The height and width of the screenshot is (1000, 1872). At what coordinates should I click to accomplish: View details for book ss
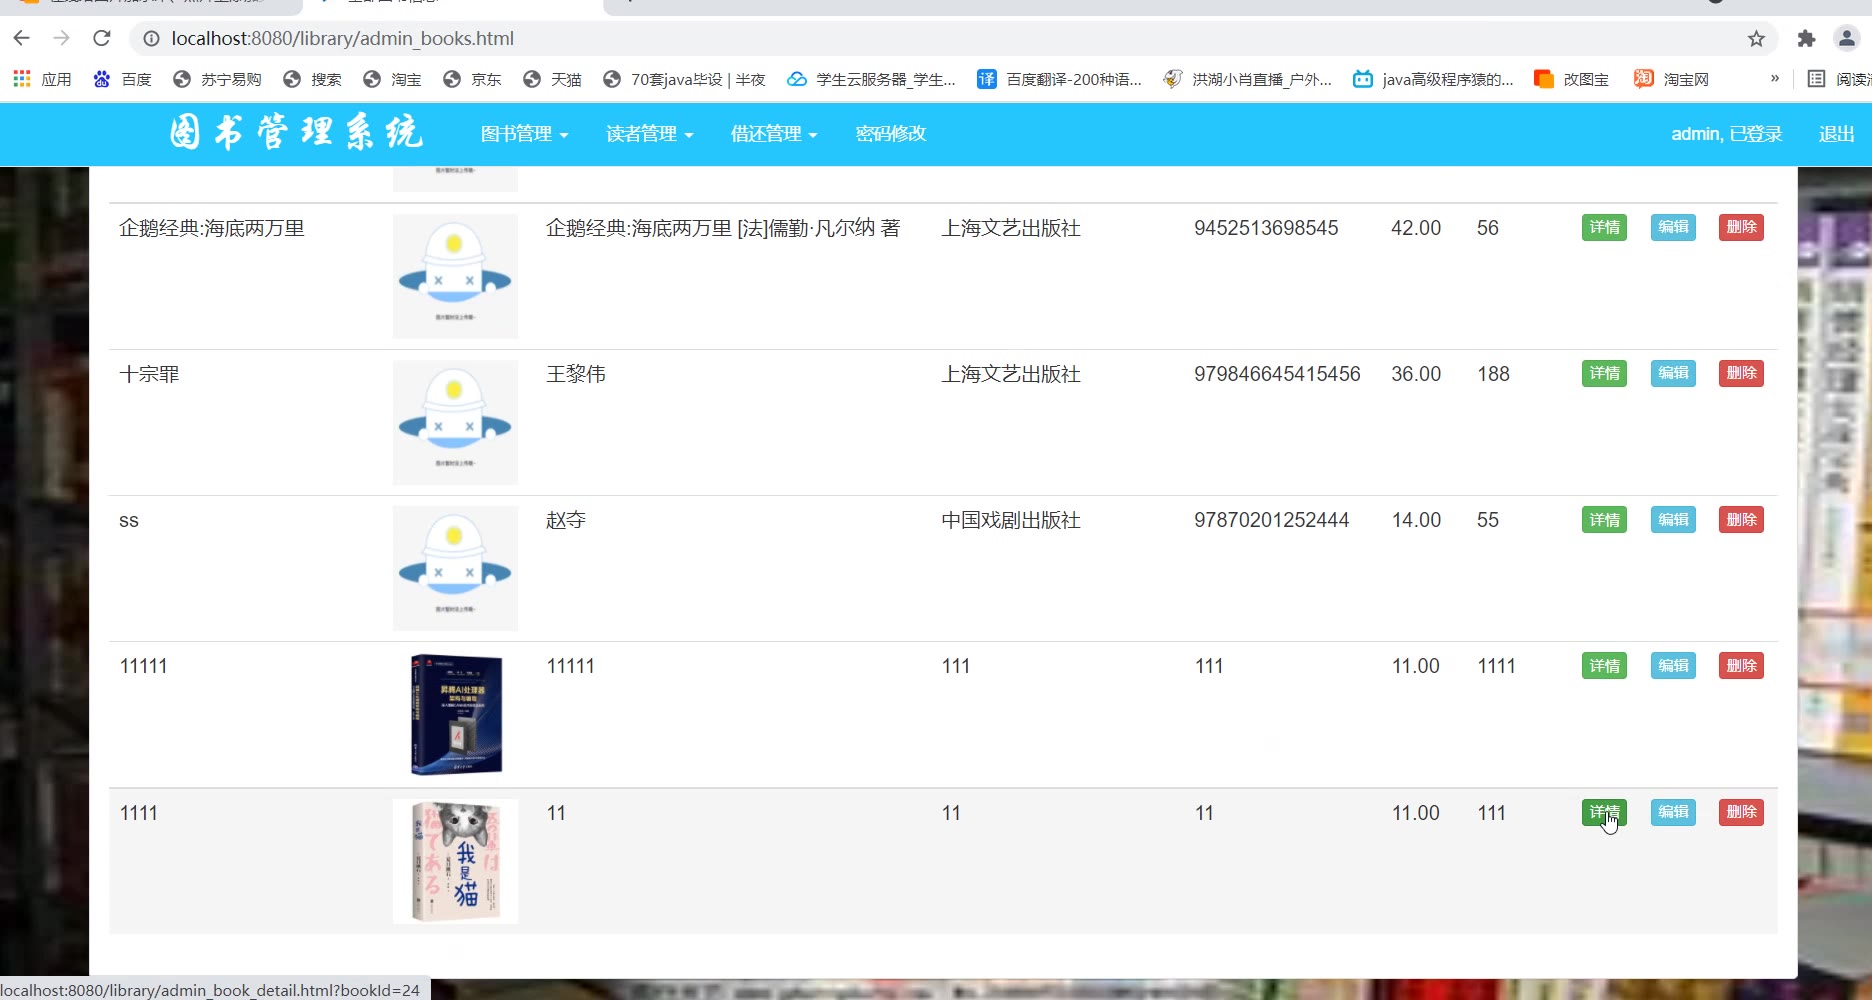[1604, 520]
